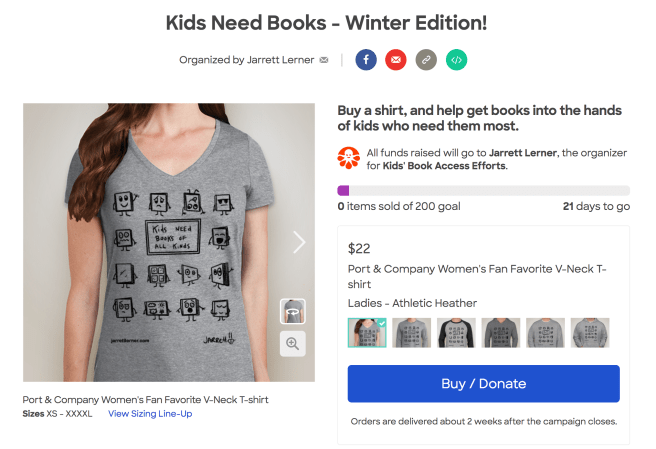Viewport: 656px width, 449px height.
Task: Click envelope icon beside Jarrett Lerner's name
Action: click(324, 60)
